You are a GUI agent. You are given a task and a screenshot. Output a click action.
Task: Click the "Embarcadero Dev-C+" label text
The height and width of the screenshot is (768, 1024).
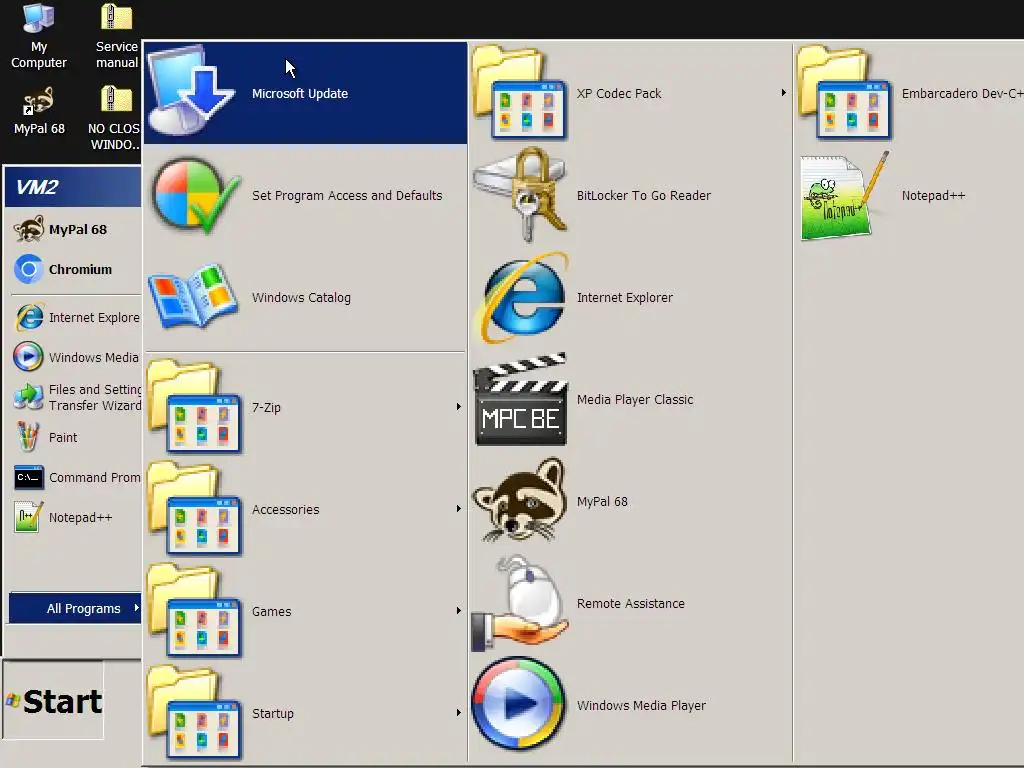[963, 93]
